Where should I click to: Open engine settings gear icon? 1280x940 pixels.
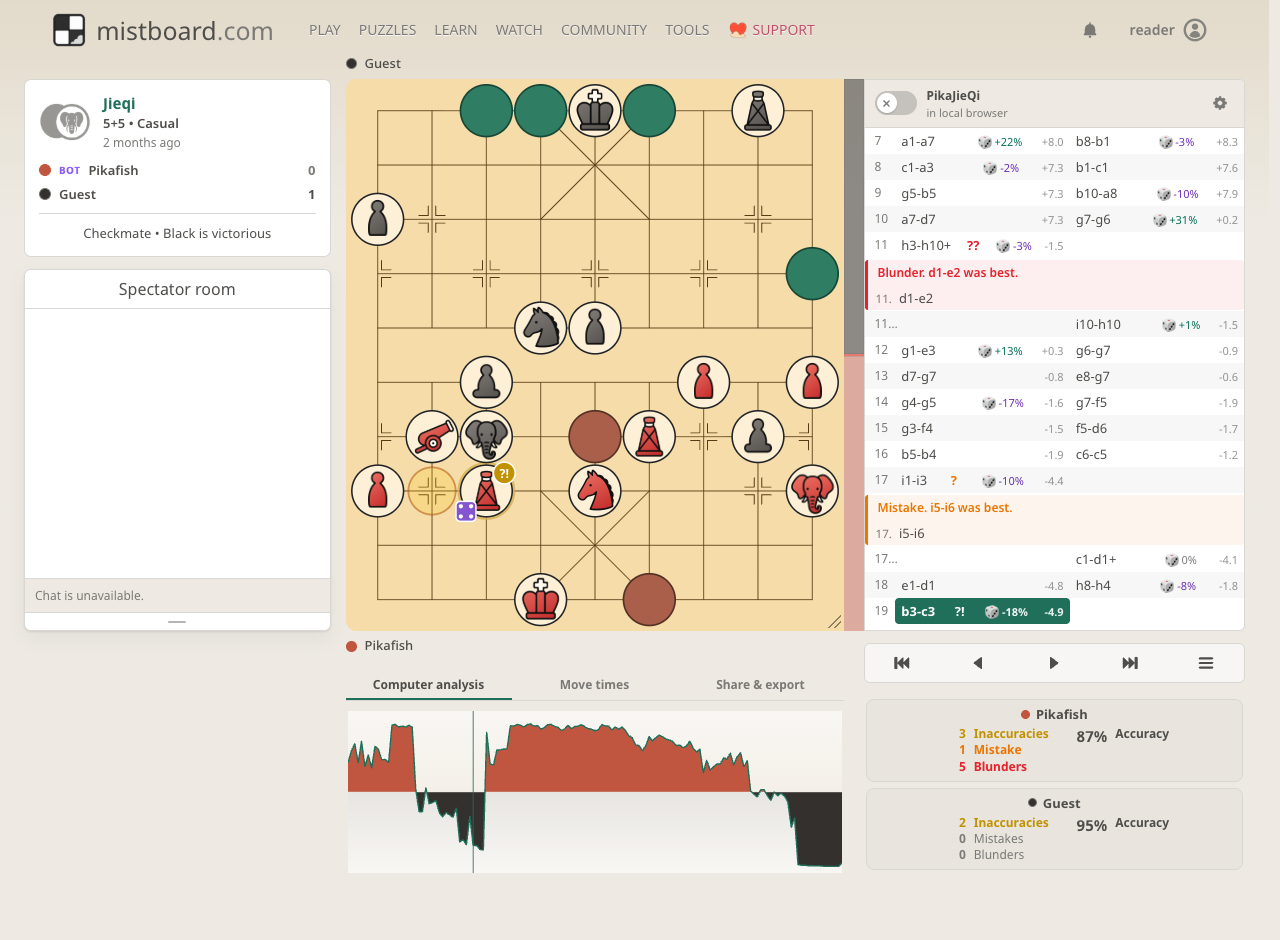click(x=1220, y=103)
